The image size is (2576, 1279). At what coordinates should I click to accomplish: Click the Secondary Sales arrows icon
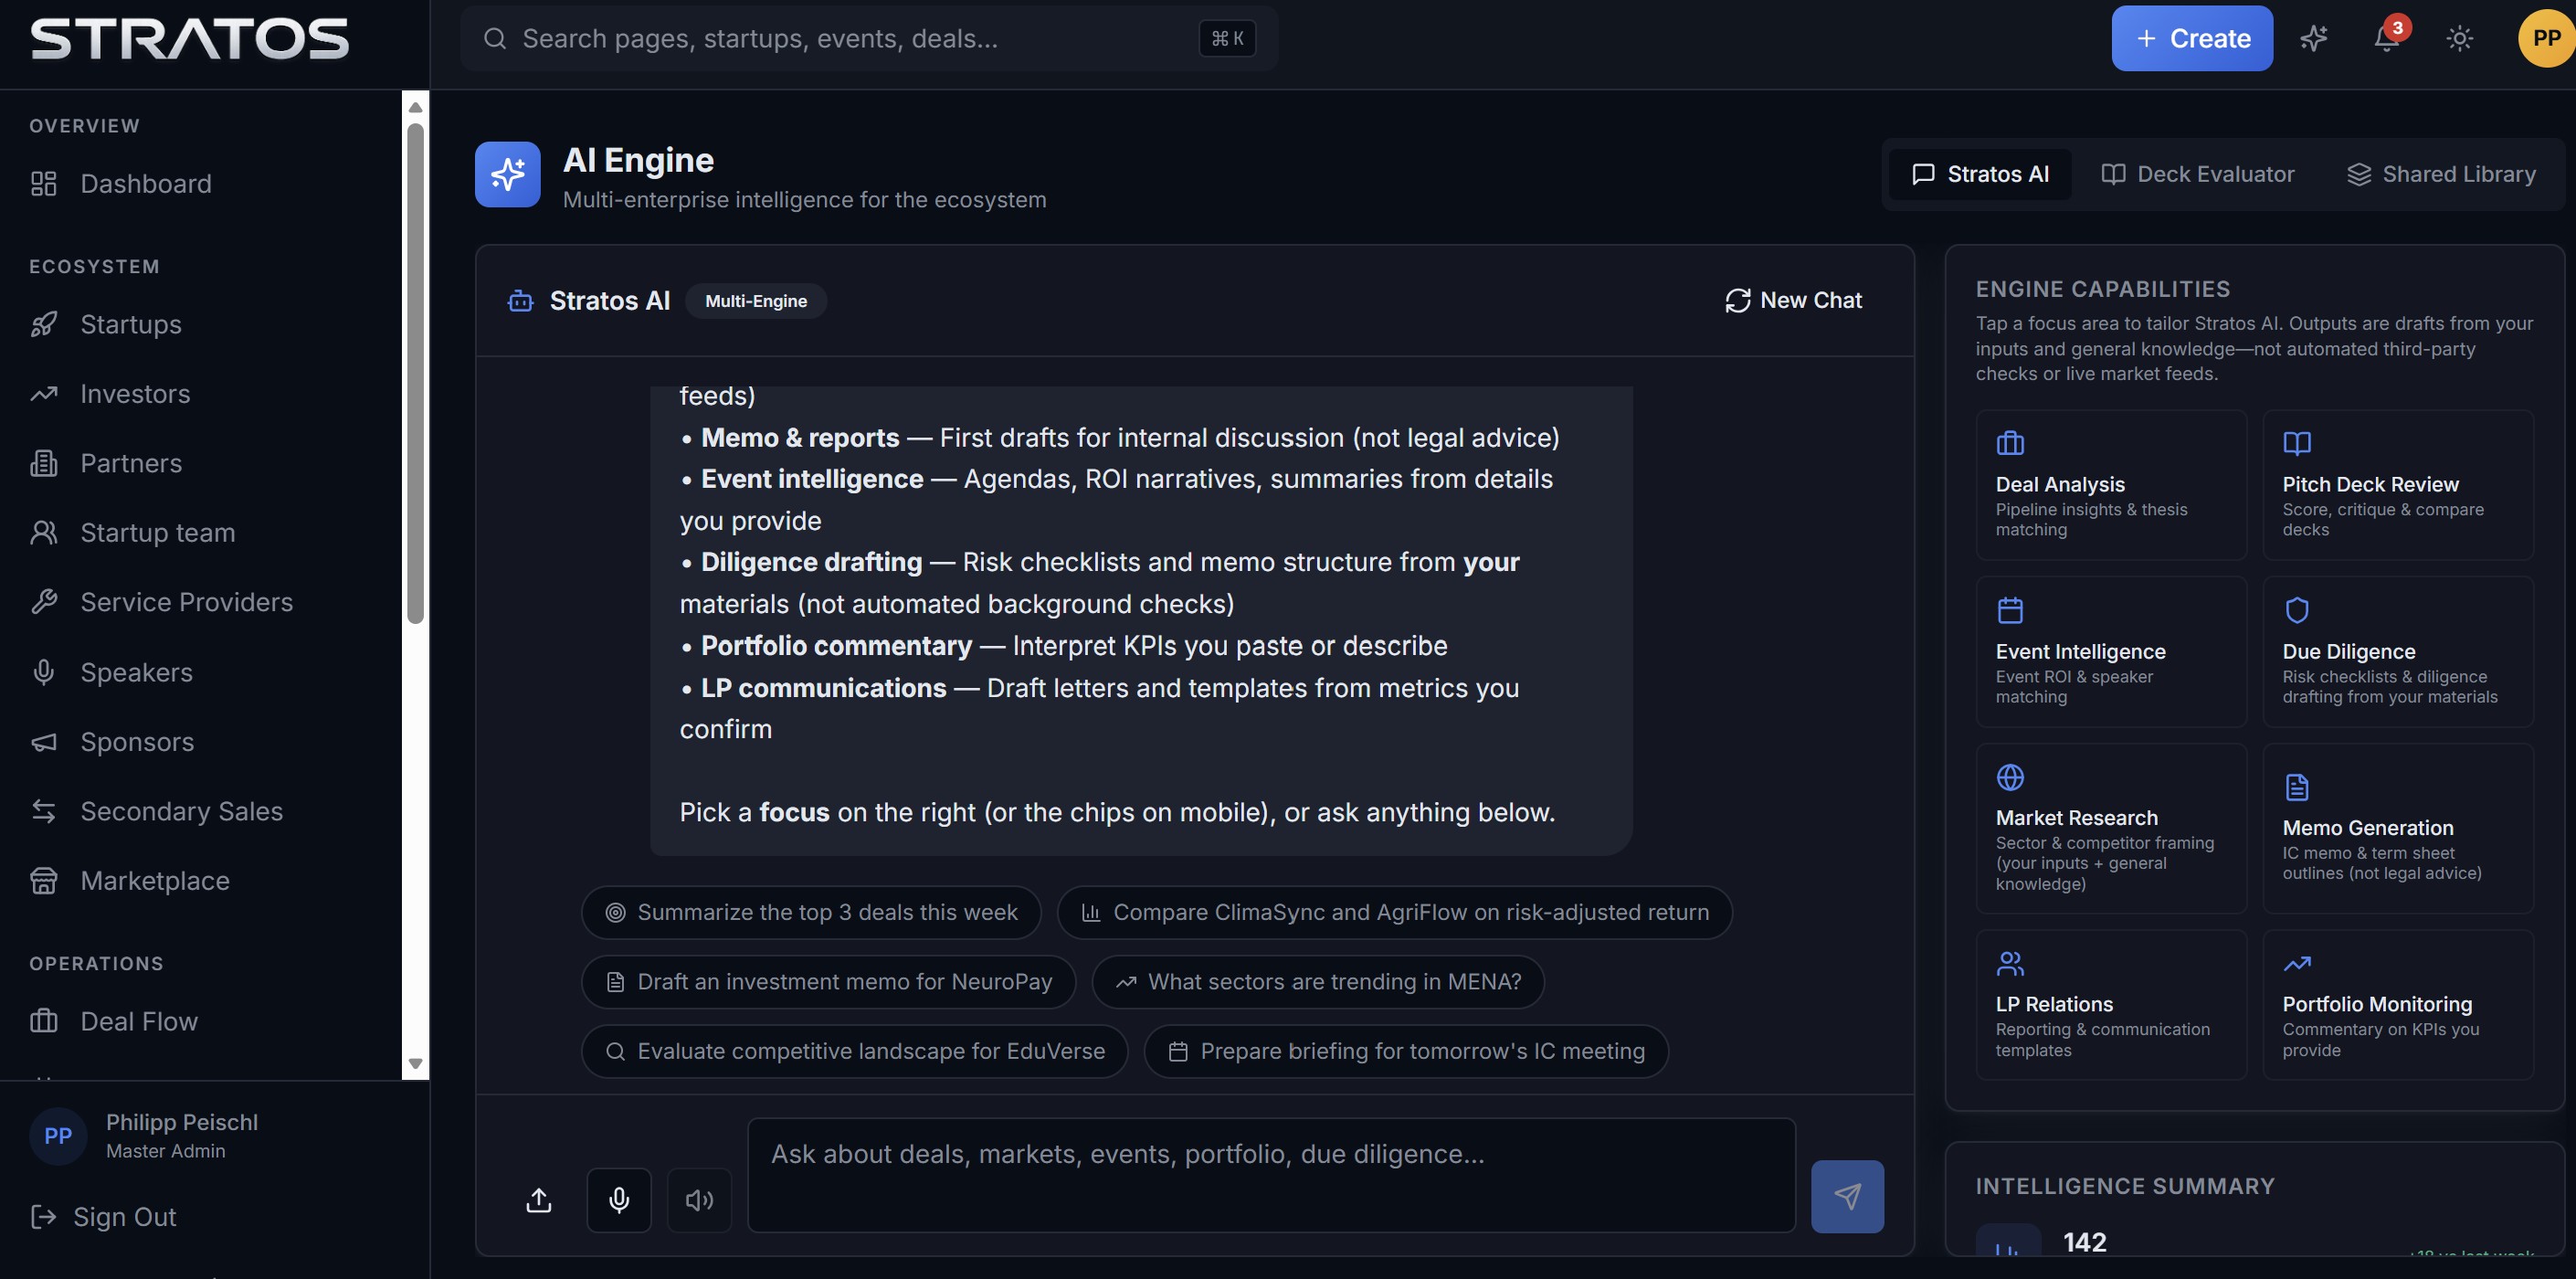coord(44,811)
